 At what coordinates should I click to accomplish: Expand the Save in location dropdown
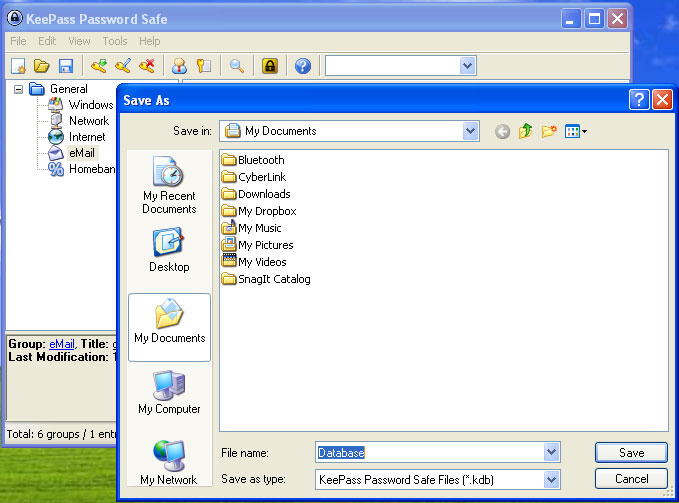[470, 131]
